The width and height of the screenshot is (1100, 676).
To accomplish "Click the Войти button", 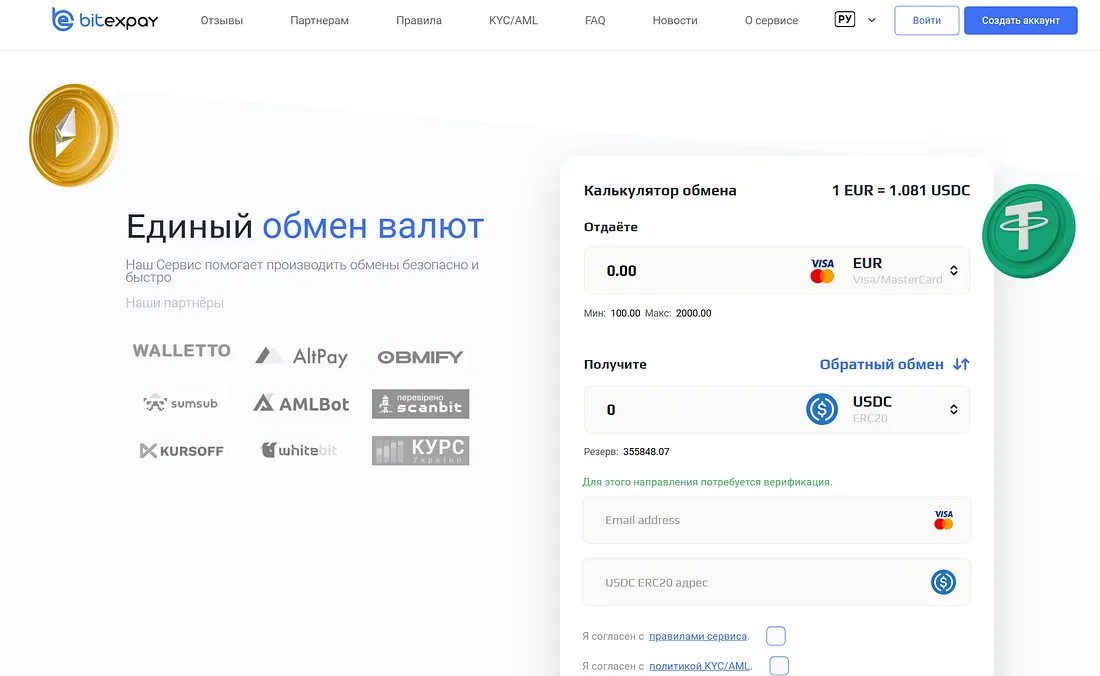I will click(x=927, y=20).
